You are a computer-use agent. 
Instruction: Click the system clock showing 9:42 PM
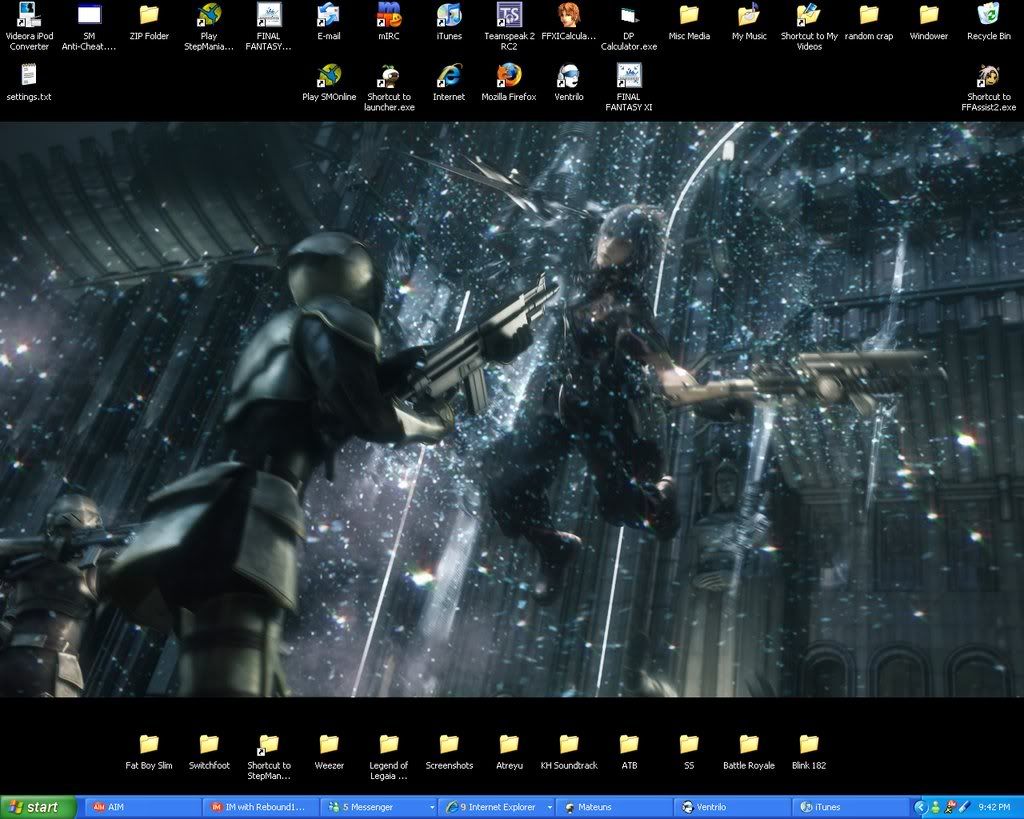(x=996, y=807)
